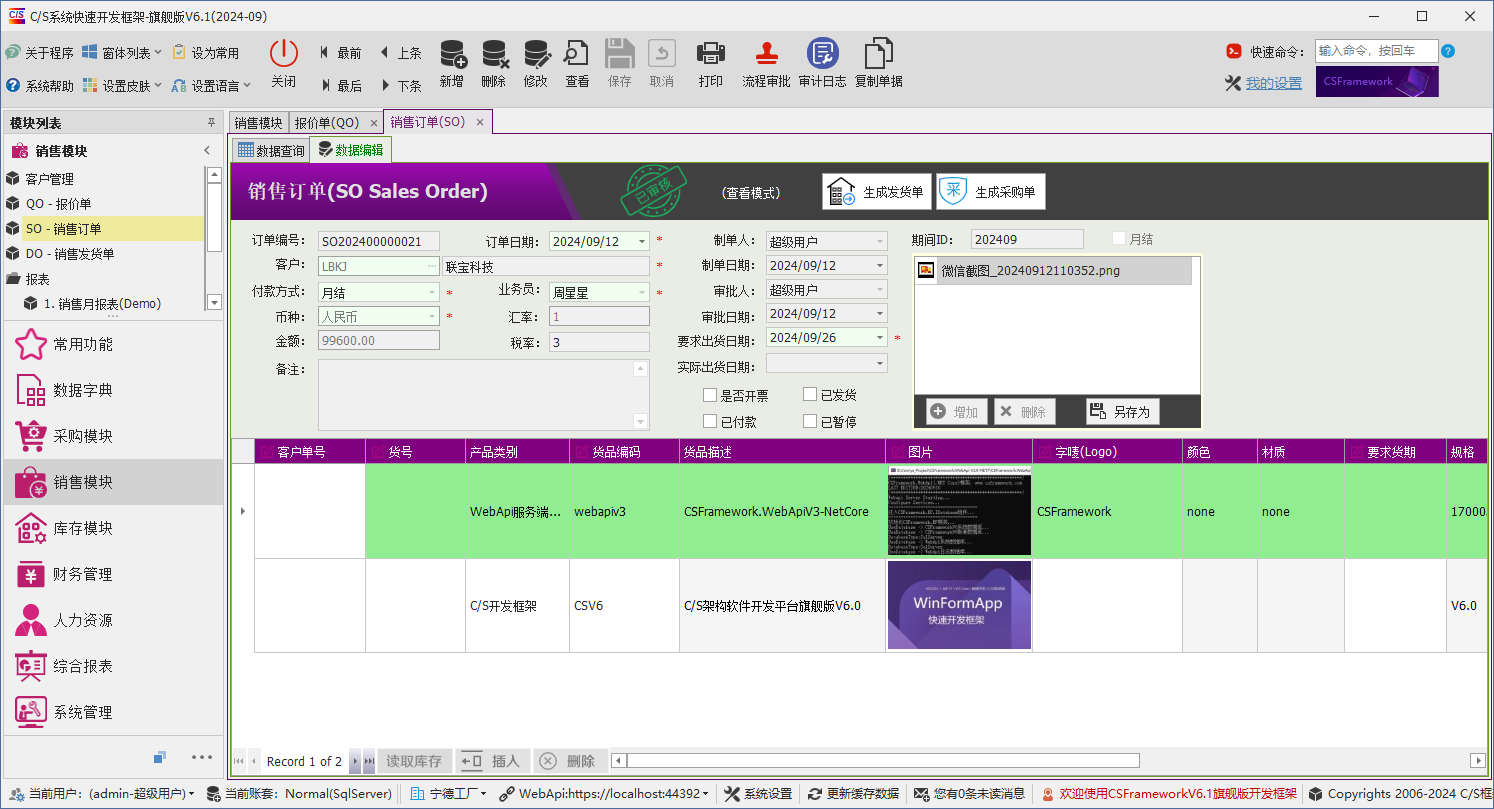Open the 实际出货日期 date dropdown

click(x=879, y=364)
